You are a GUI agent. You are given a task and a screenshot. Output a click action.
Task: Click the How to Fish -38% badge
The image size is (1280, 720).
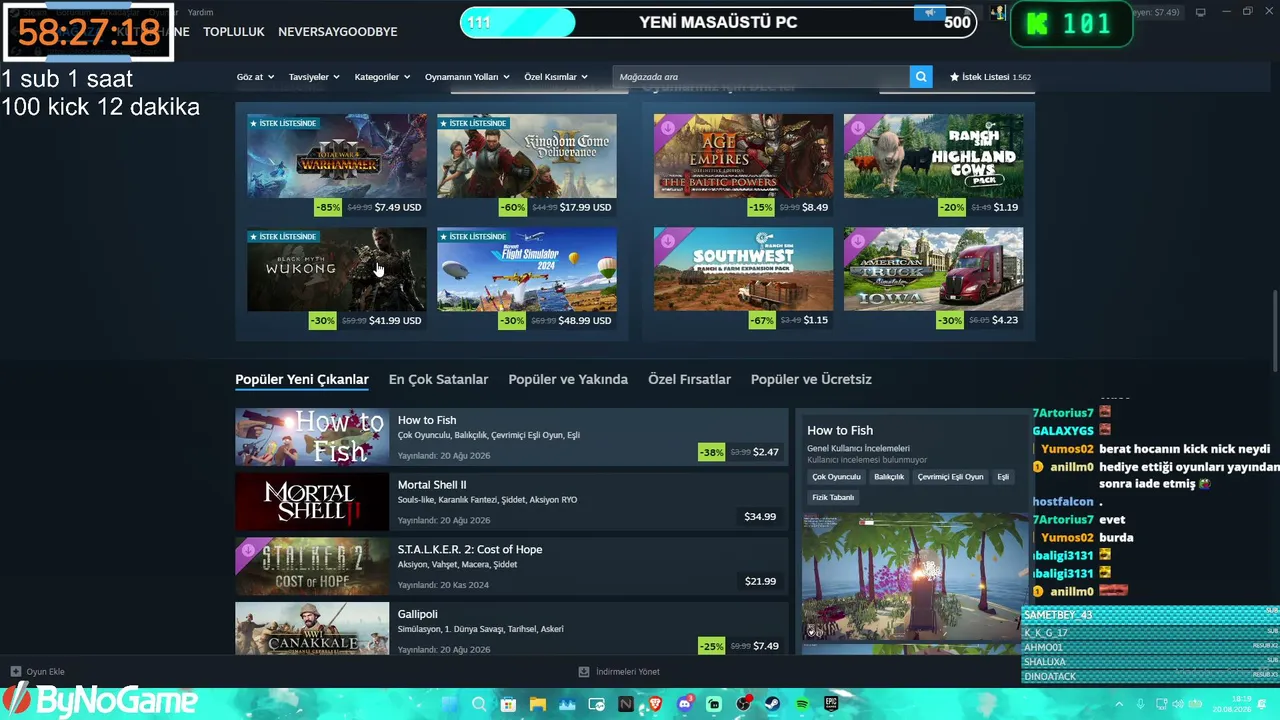pos(711,452)
